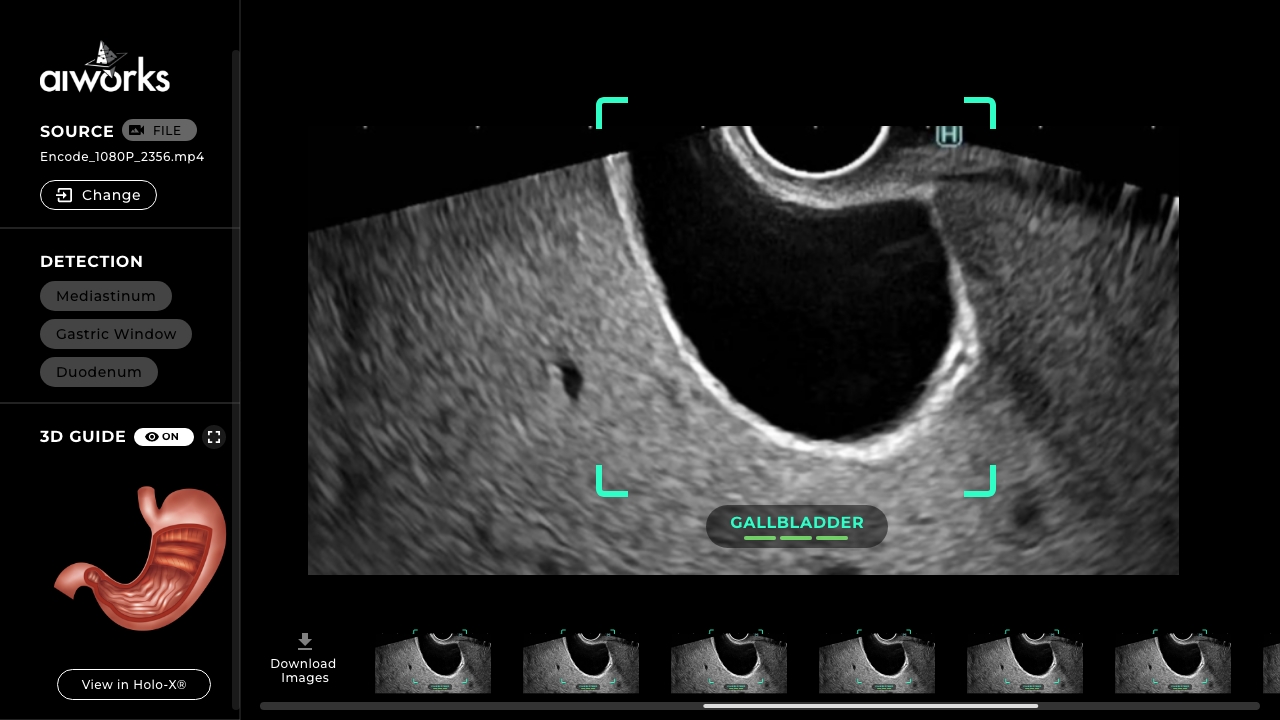Open the first captured thumbnail

tap(433, 661)
